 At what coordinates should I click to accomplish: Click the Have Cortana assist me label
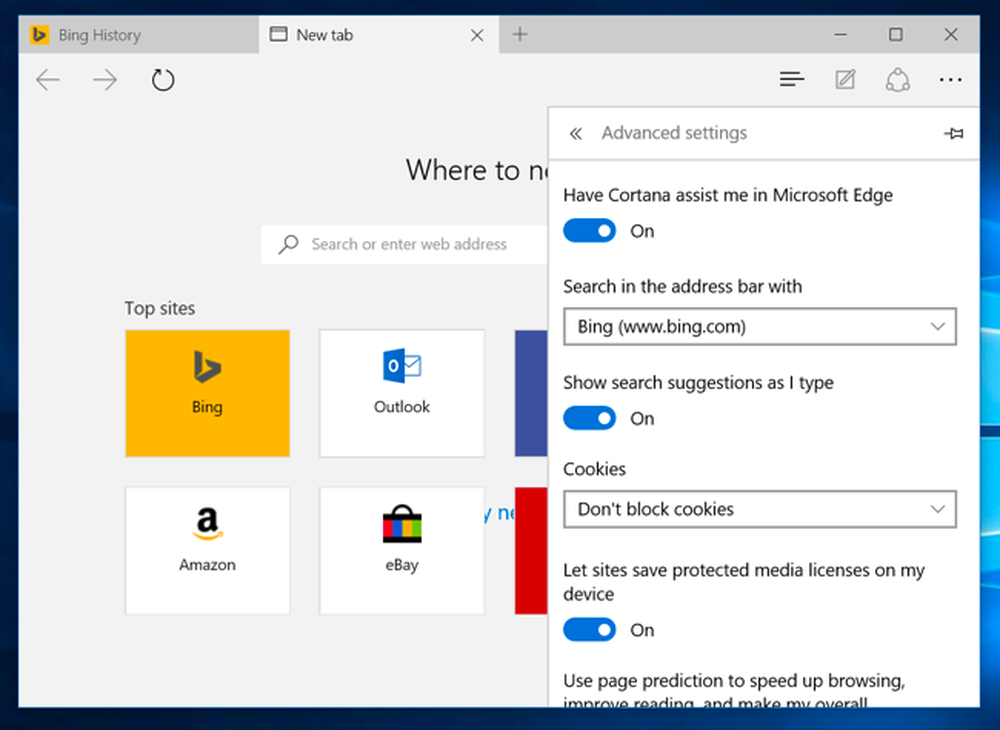coord(728,195)
